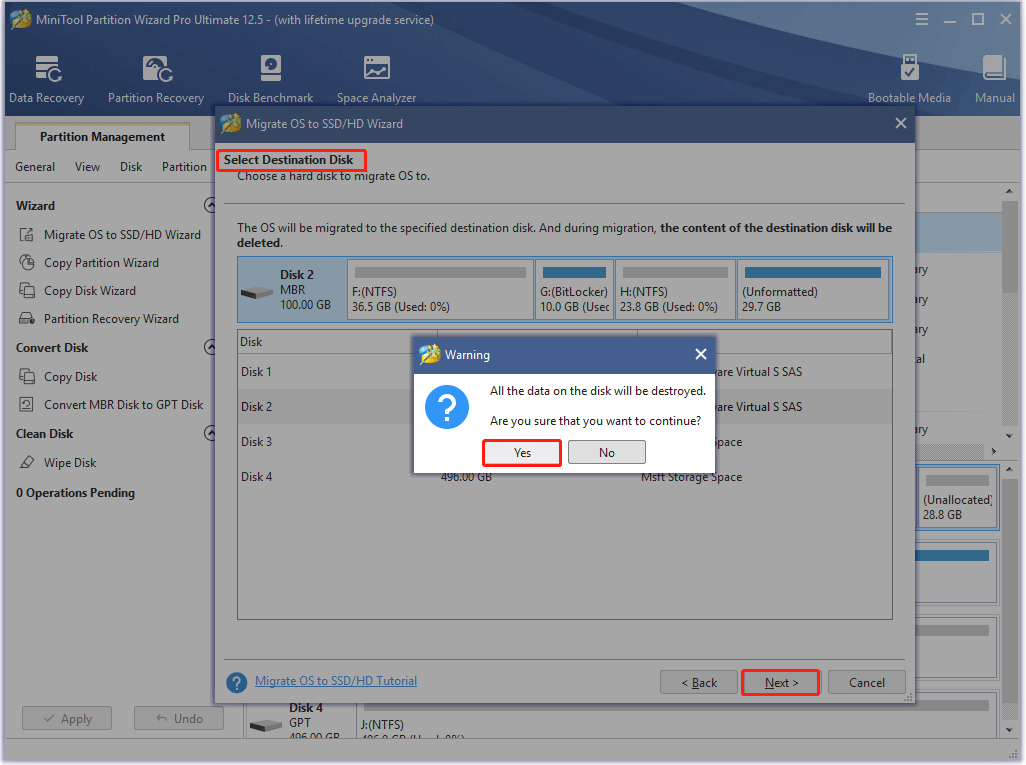Open the Manual from the toolbar
The image size is (1026, 765).
(x=994, y=79)
